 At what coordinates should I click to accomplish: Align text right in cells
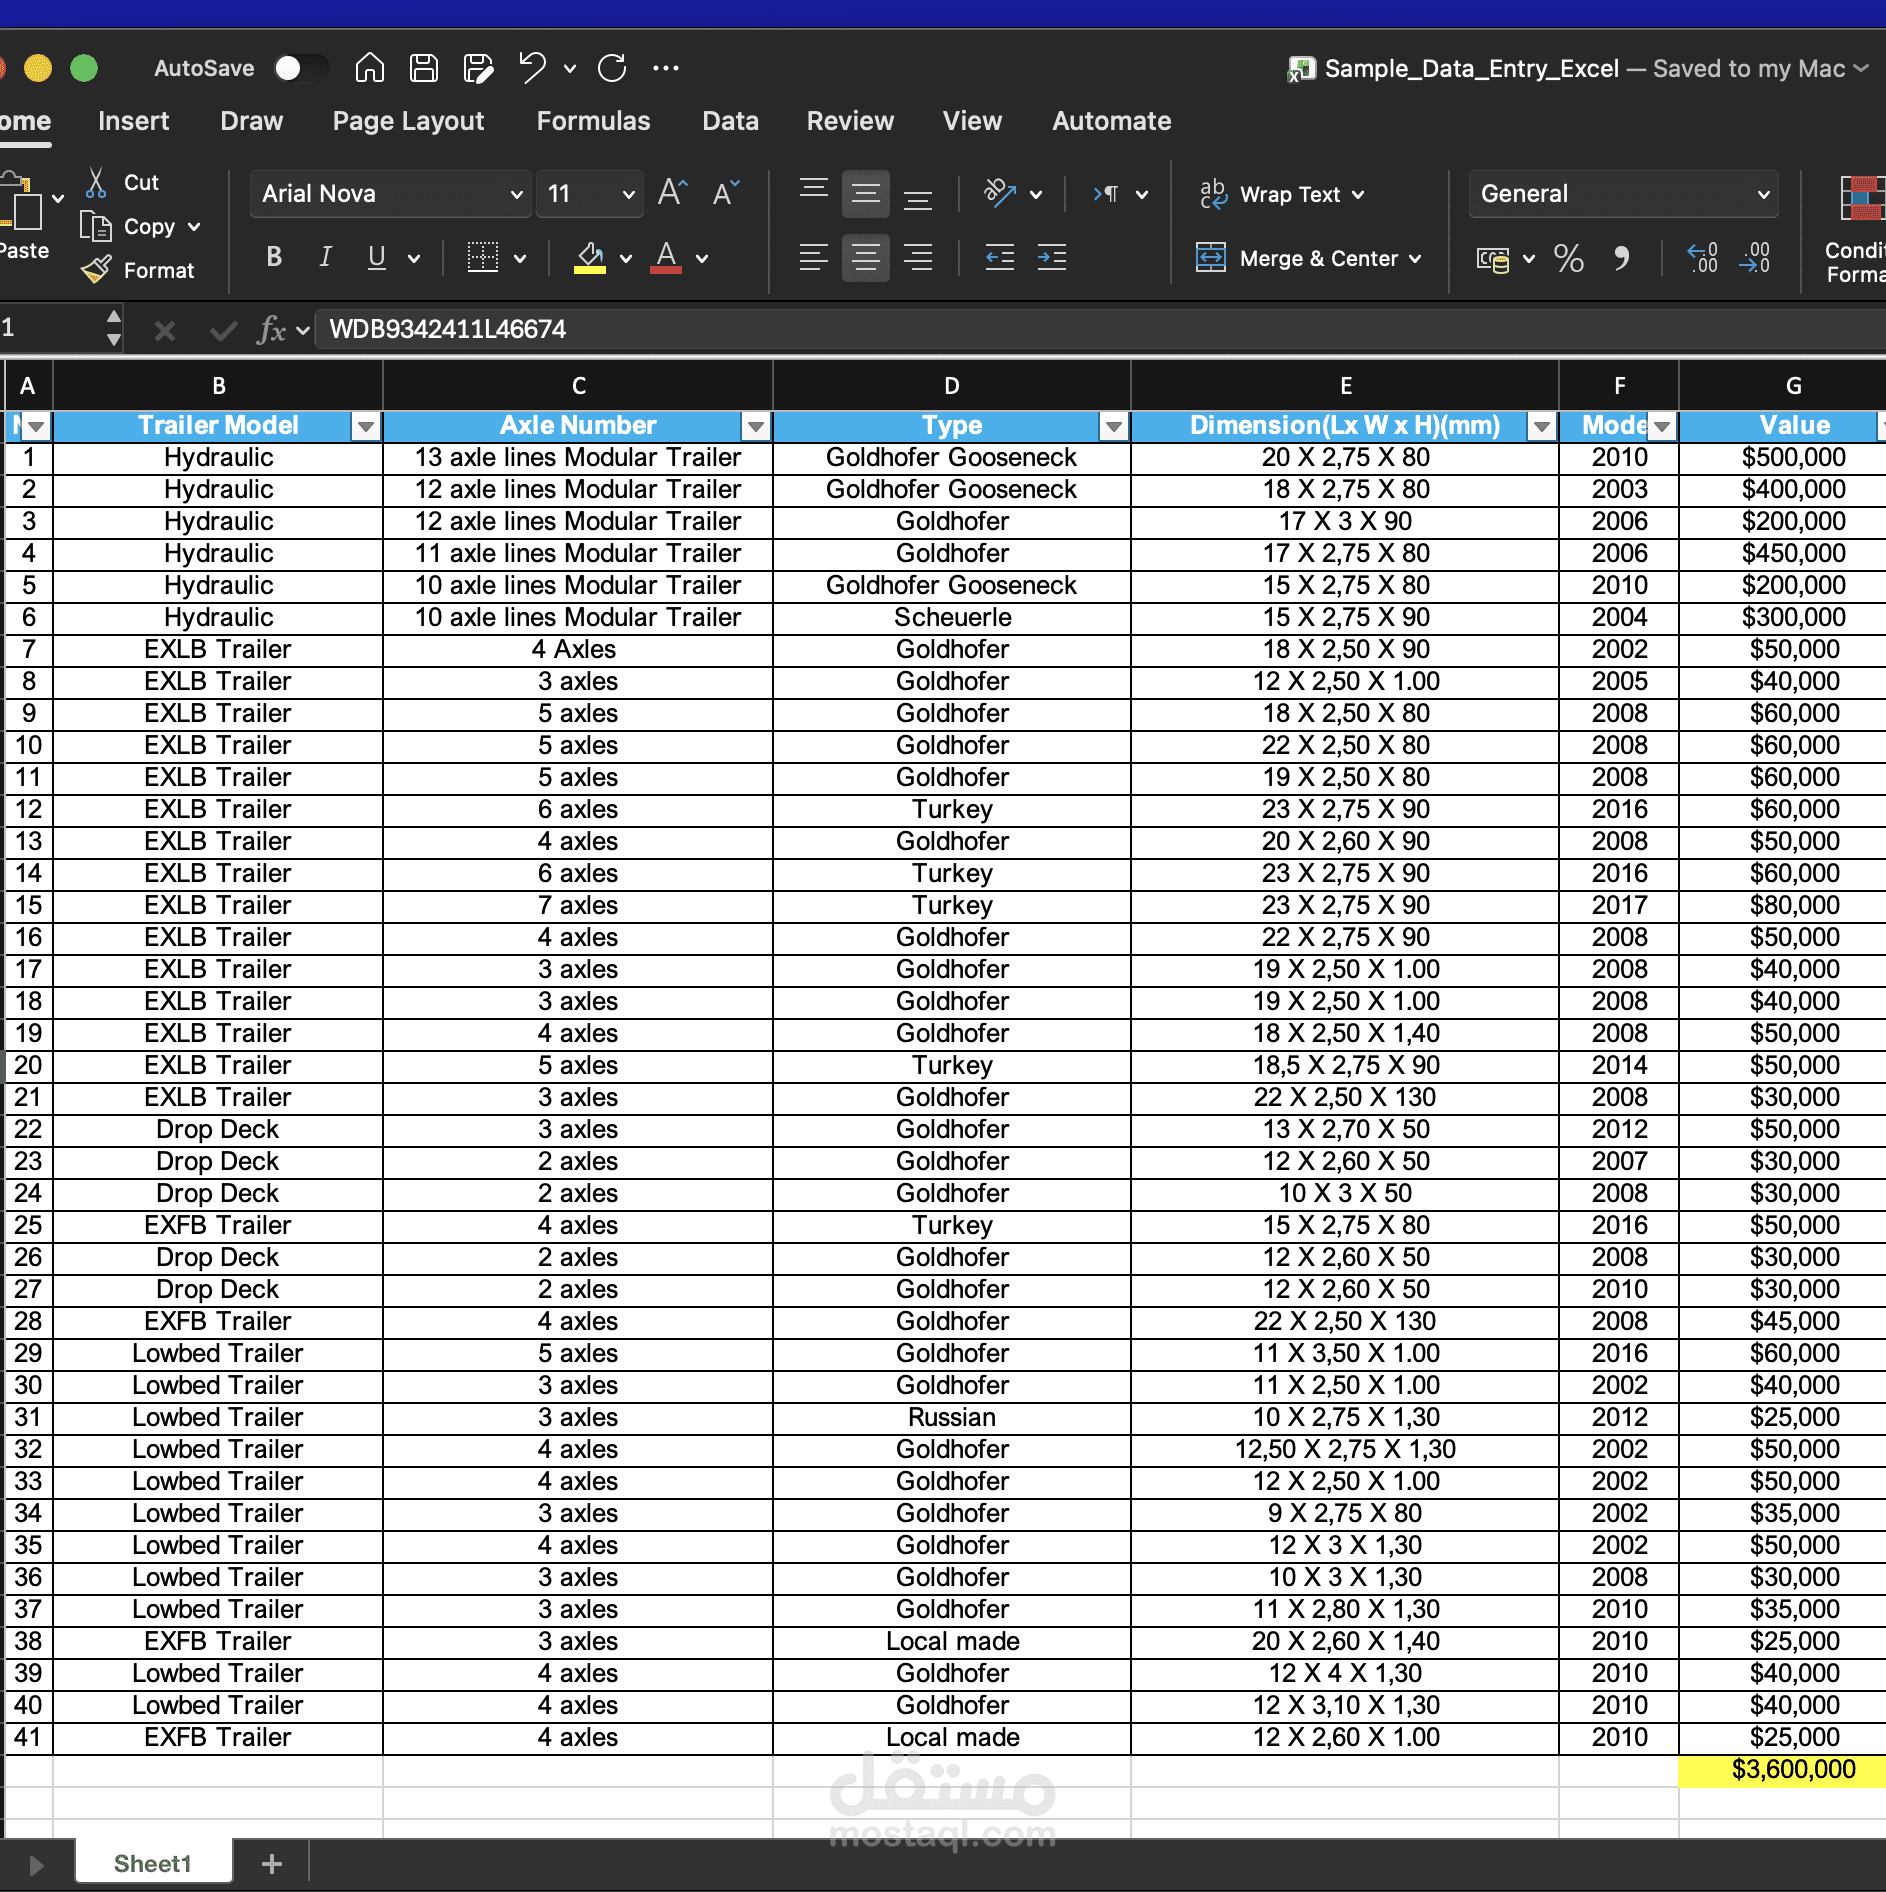point(918,258)
